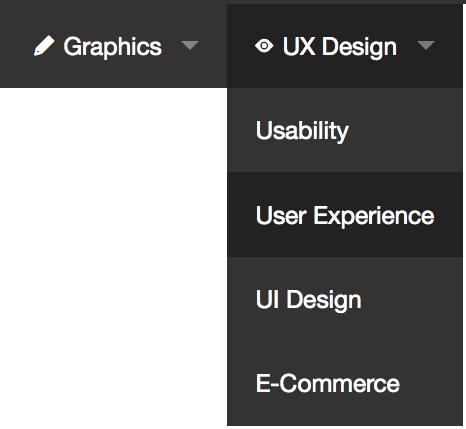Click the pencil icon beside Graphics
Viewport: 466px width, 429px height.
[44, 46]
